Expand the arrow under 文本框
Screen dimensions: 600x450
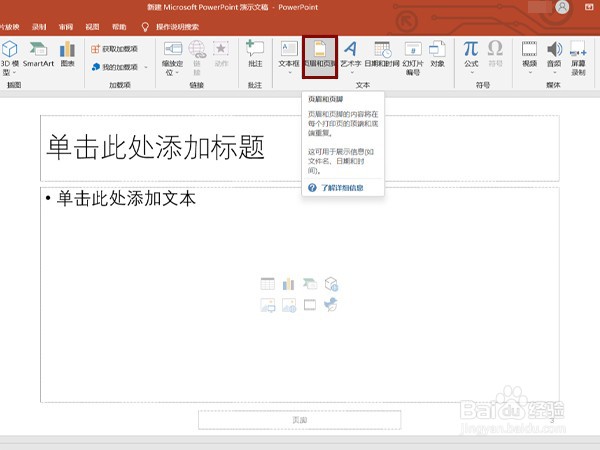tap(289, 72)
